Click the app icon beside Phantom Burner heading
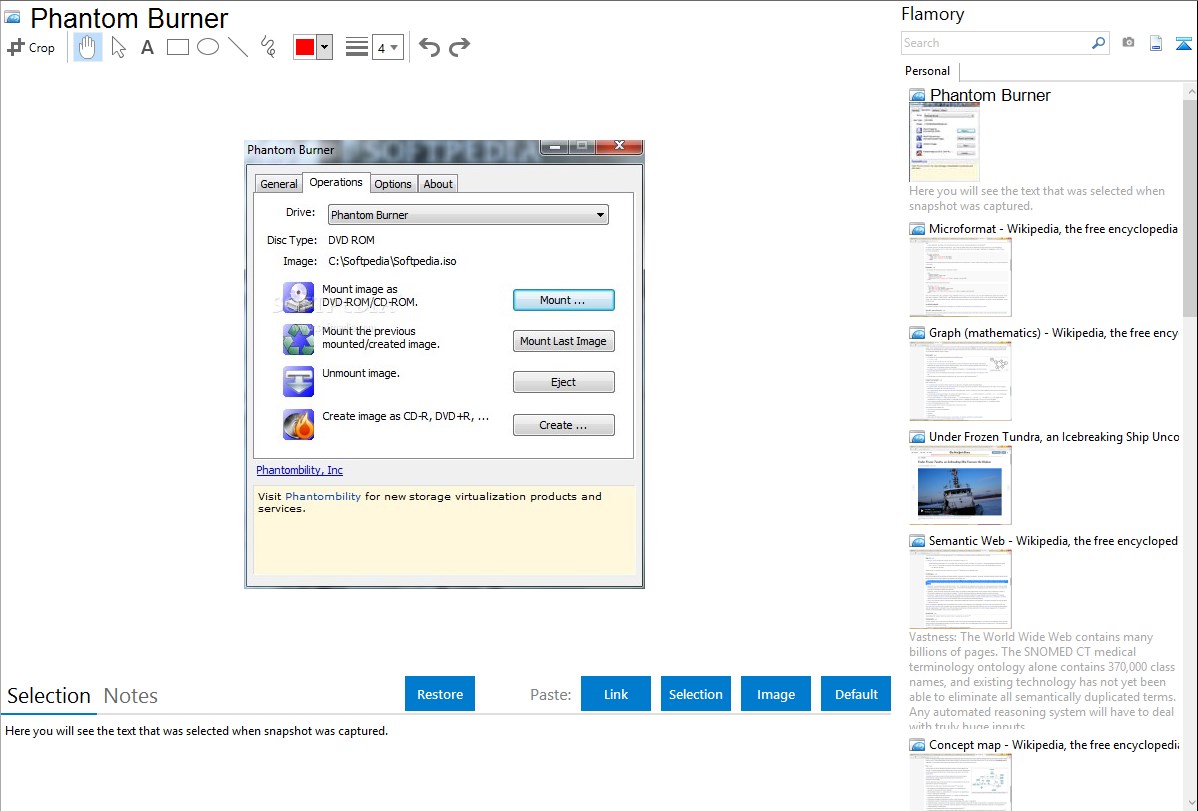The image size is (1198, 811). click(13, 18)
